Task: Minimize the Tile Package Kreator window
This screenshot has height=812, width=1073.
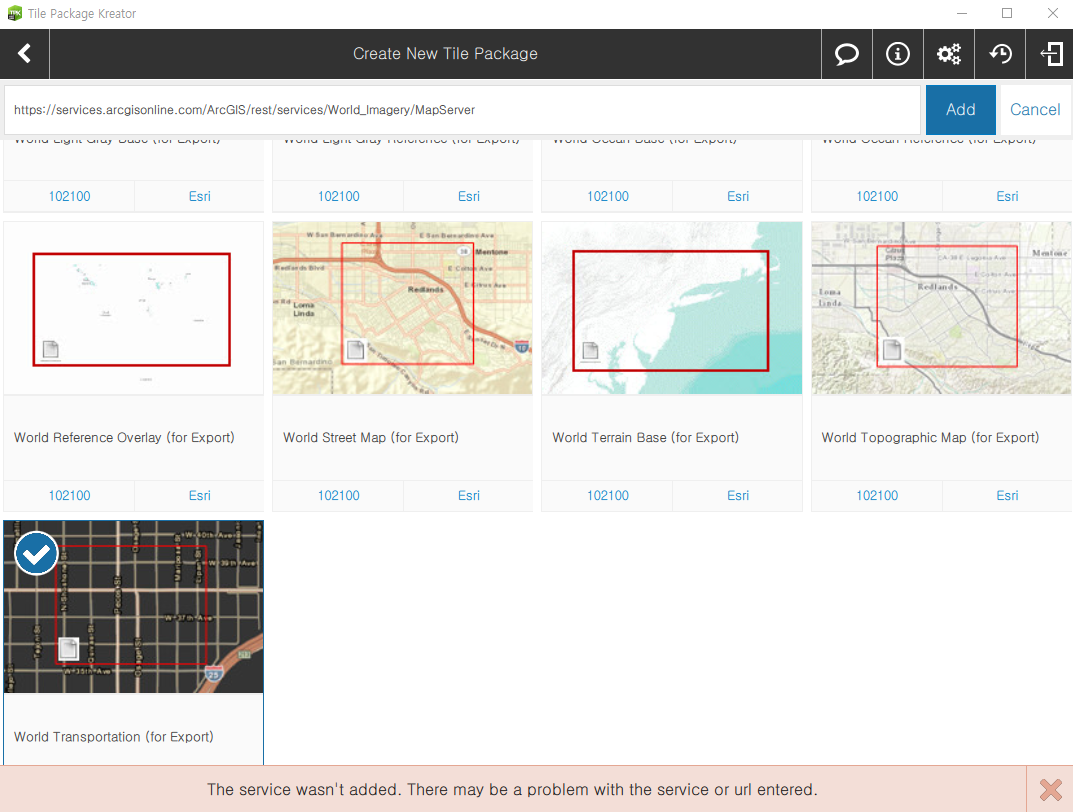Action: 961,13
